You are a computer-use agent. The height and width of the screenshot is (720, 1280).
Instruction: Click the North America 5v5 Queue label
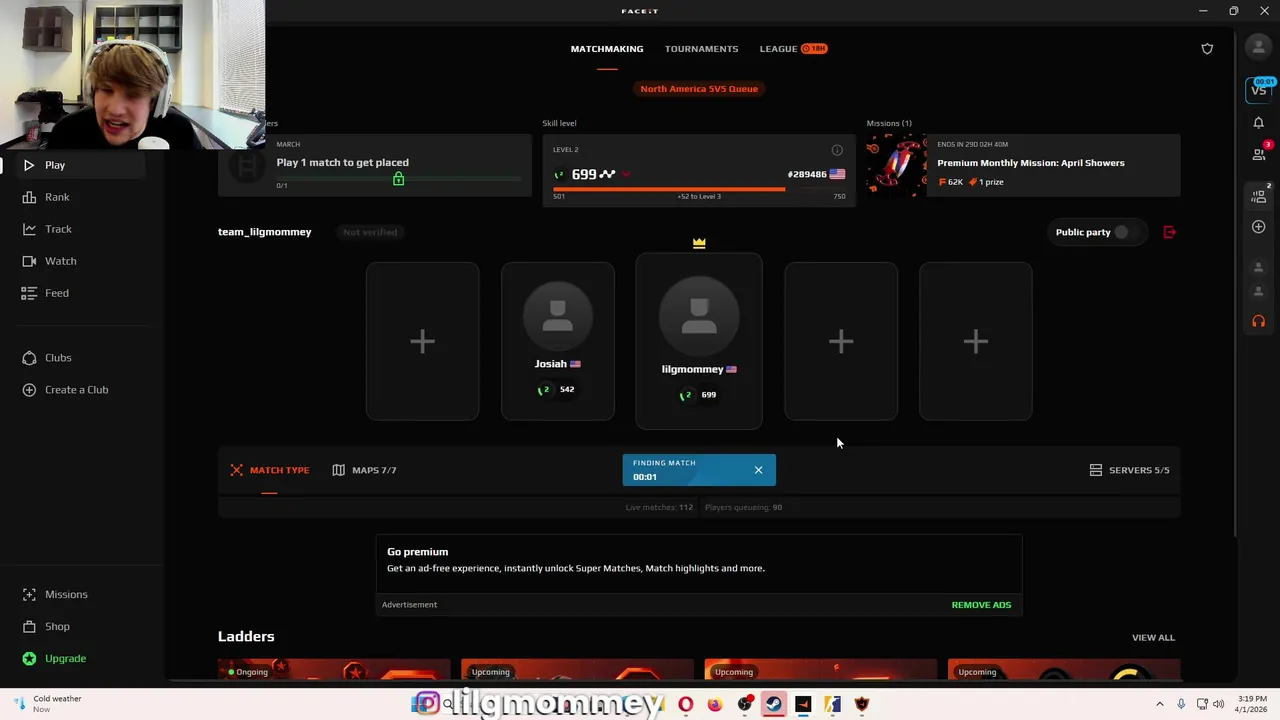[699, 89]
